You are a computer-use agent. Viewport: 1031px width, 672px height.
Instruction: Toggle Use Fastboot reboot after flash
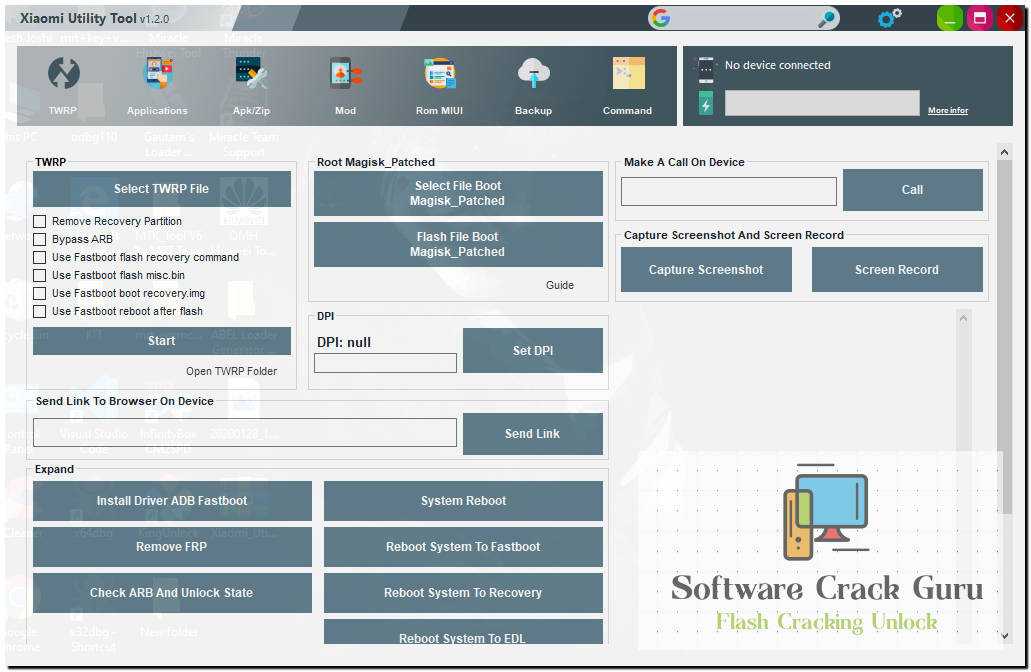(39, 311)
